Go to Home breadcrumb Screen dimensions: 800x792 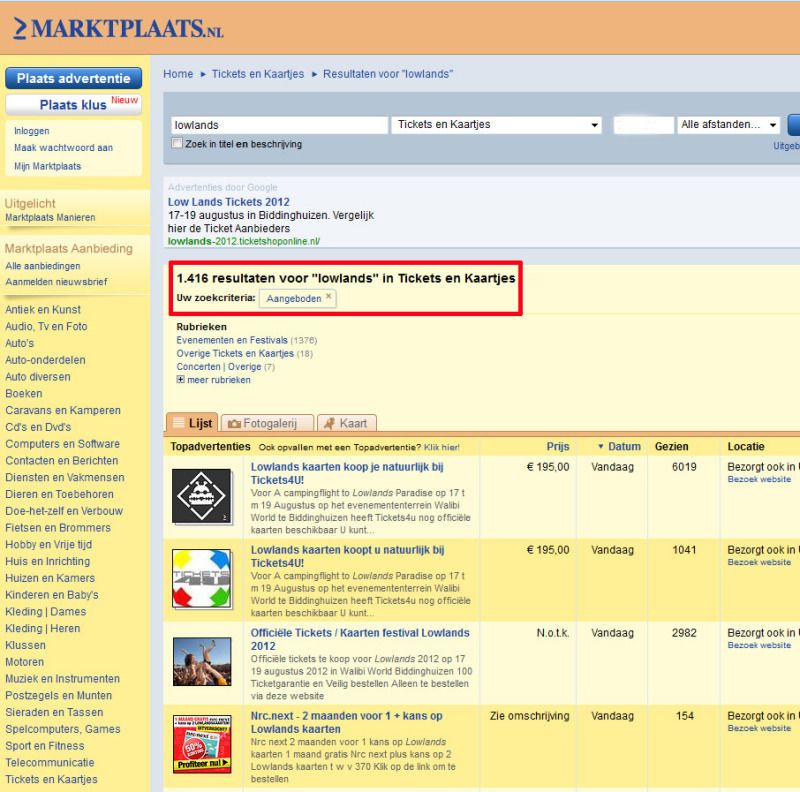tap(178, 74)
